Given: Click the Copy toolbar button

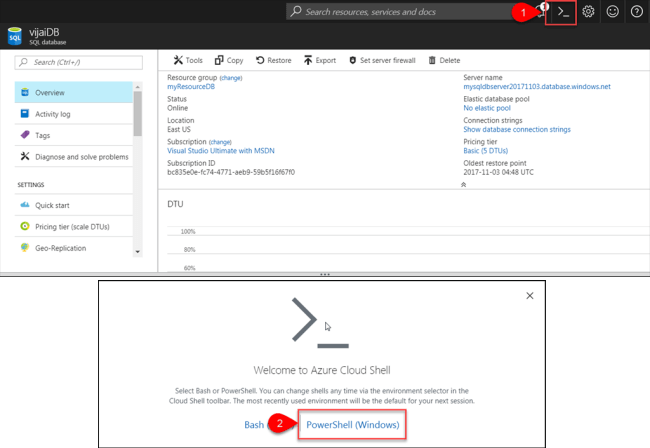Looking at the screenshot, I should coord(229,61).
